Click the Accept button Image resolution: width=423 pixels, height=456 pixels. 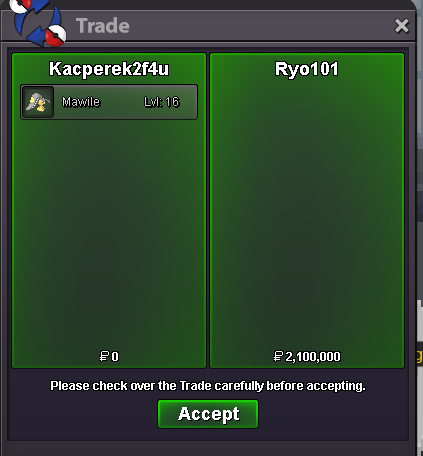click(208, 414)
